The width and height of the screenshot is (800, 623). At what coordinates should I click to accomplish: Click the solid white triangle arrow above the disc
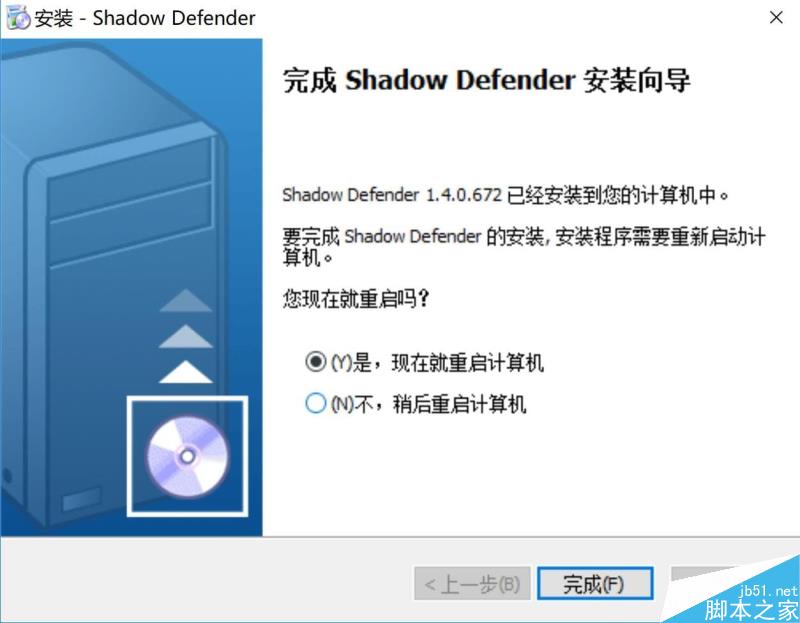(186, 372)
